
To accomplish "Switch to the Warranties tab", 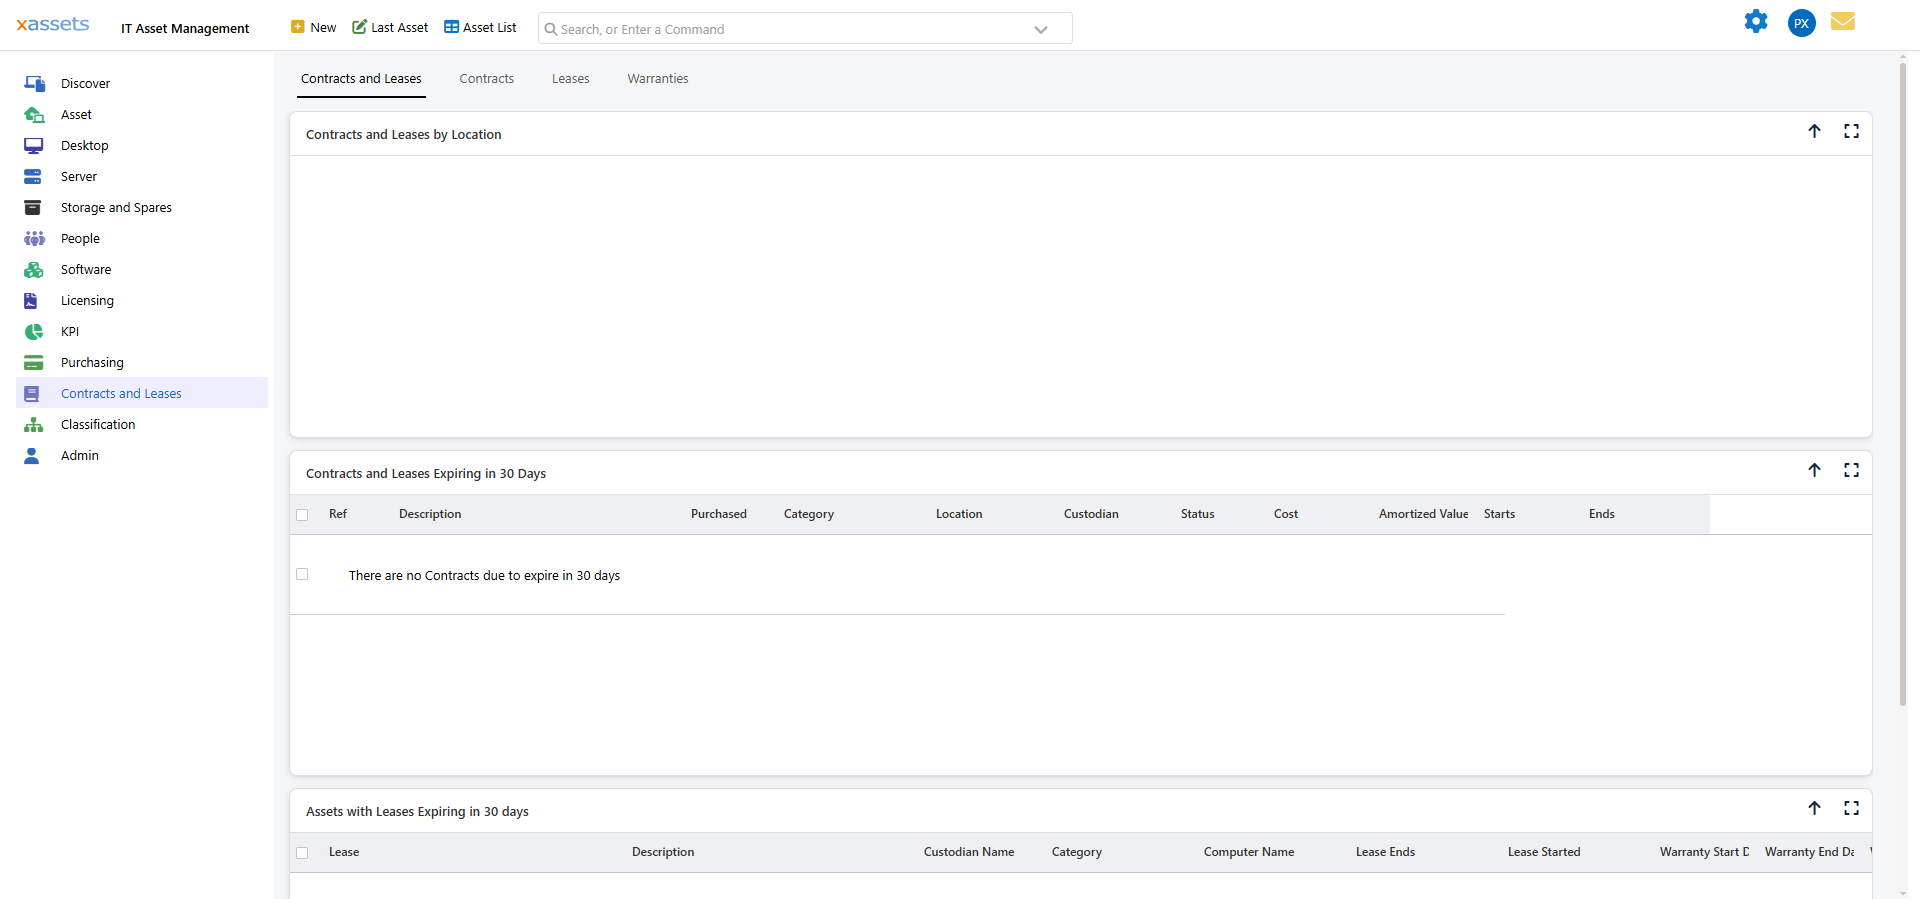I will point(657,78).
